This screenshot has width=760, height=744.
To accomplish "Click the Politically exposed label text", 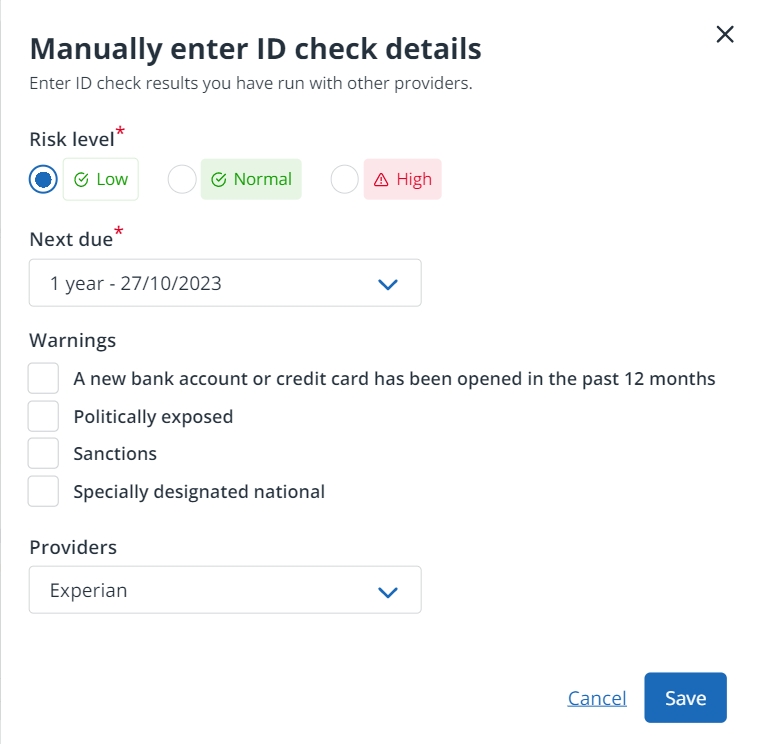I will pyautogui.click(x=153, y=416).
